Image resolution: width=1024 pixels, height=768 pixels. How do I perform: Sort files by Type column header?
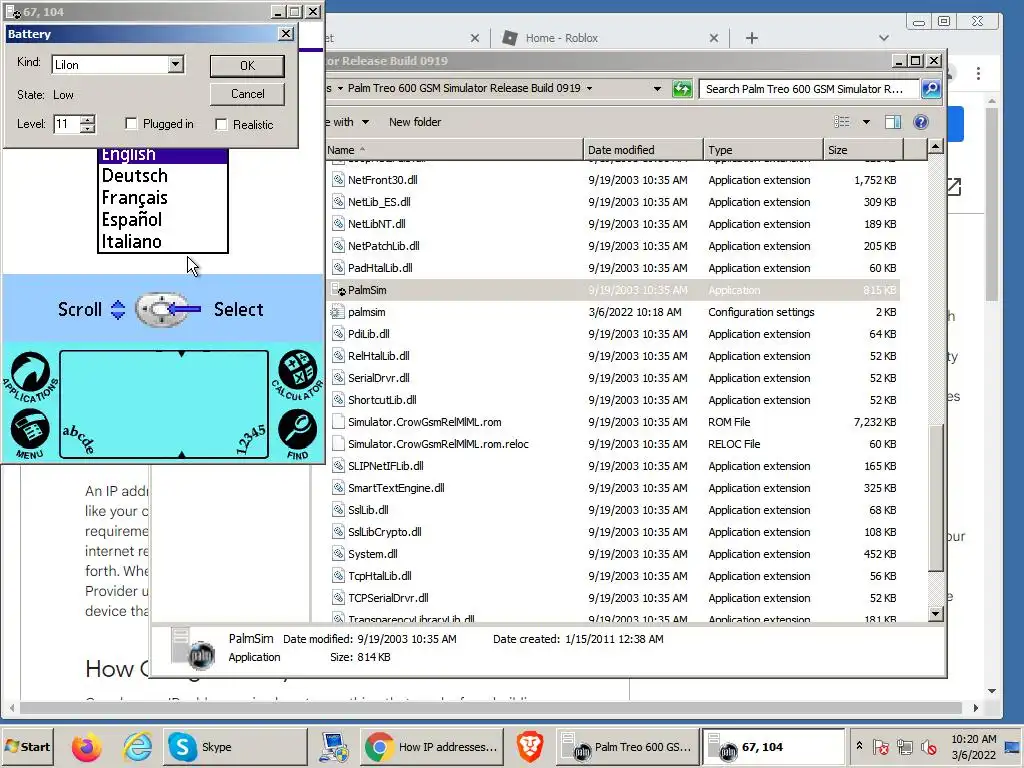[763, 150]
